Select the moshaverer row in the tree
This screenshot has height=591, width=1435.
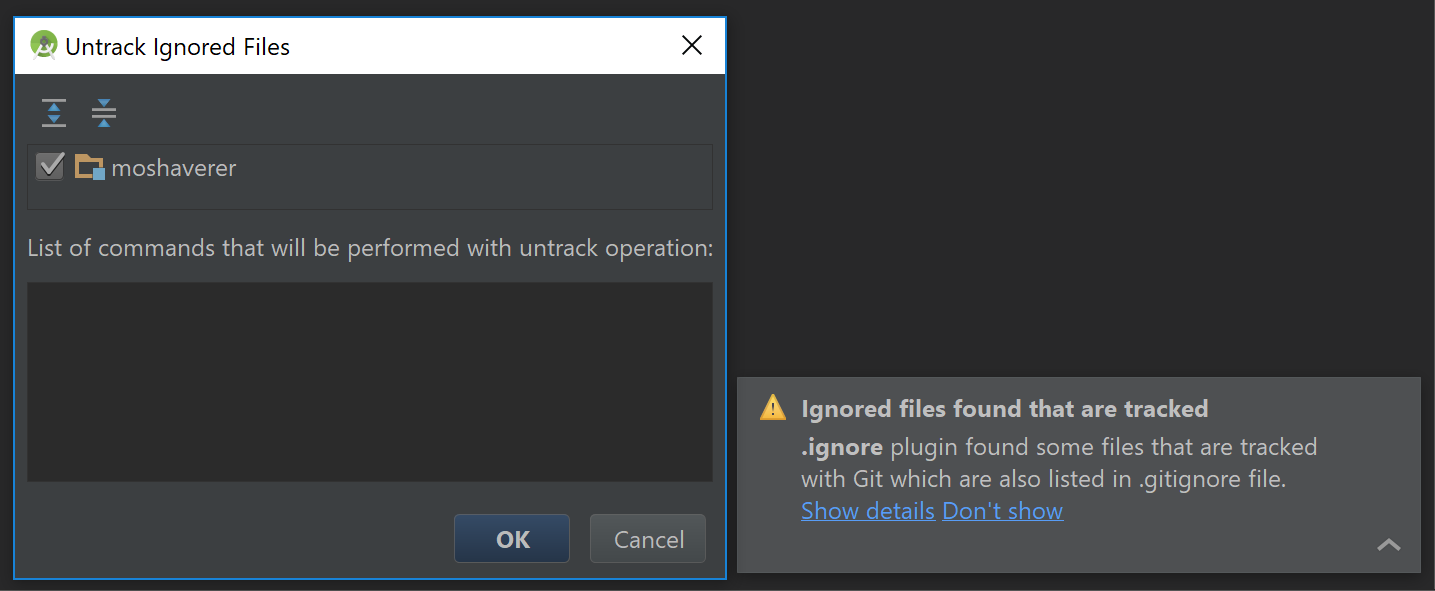(176, 167)
